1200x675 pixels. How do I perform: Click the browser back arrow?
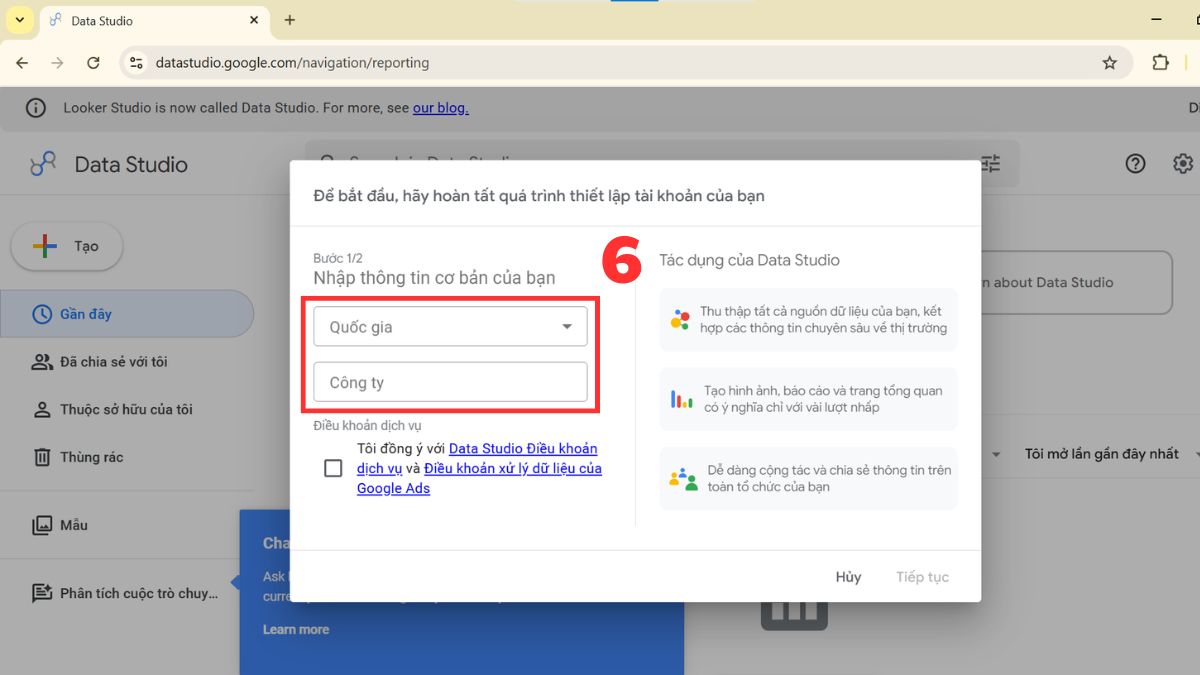[x=22, y=62]
